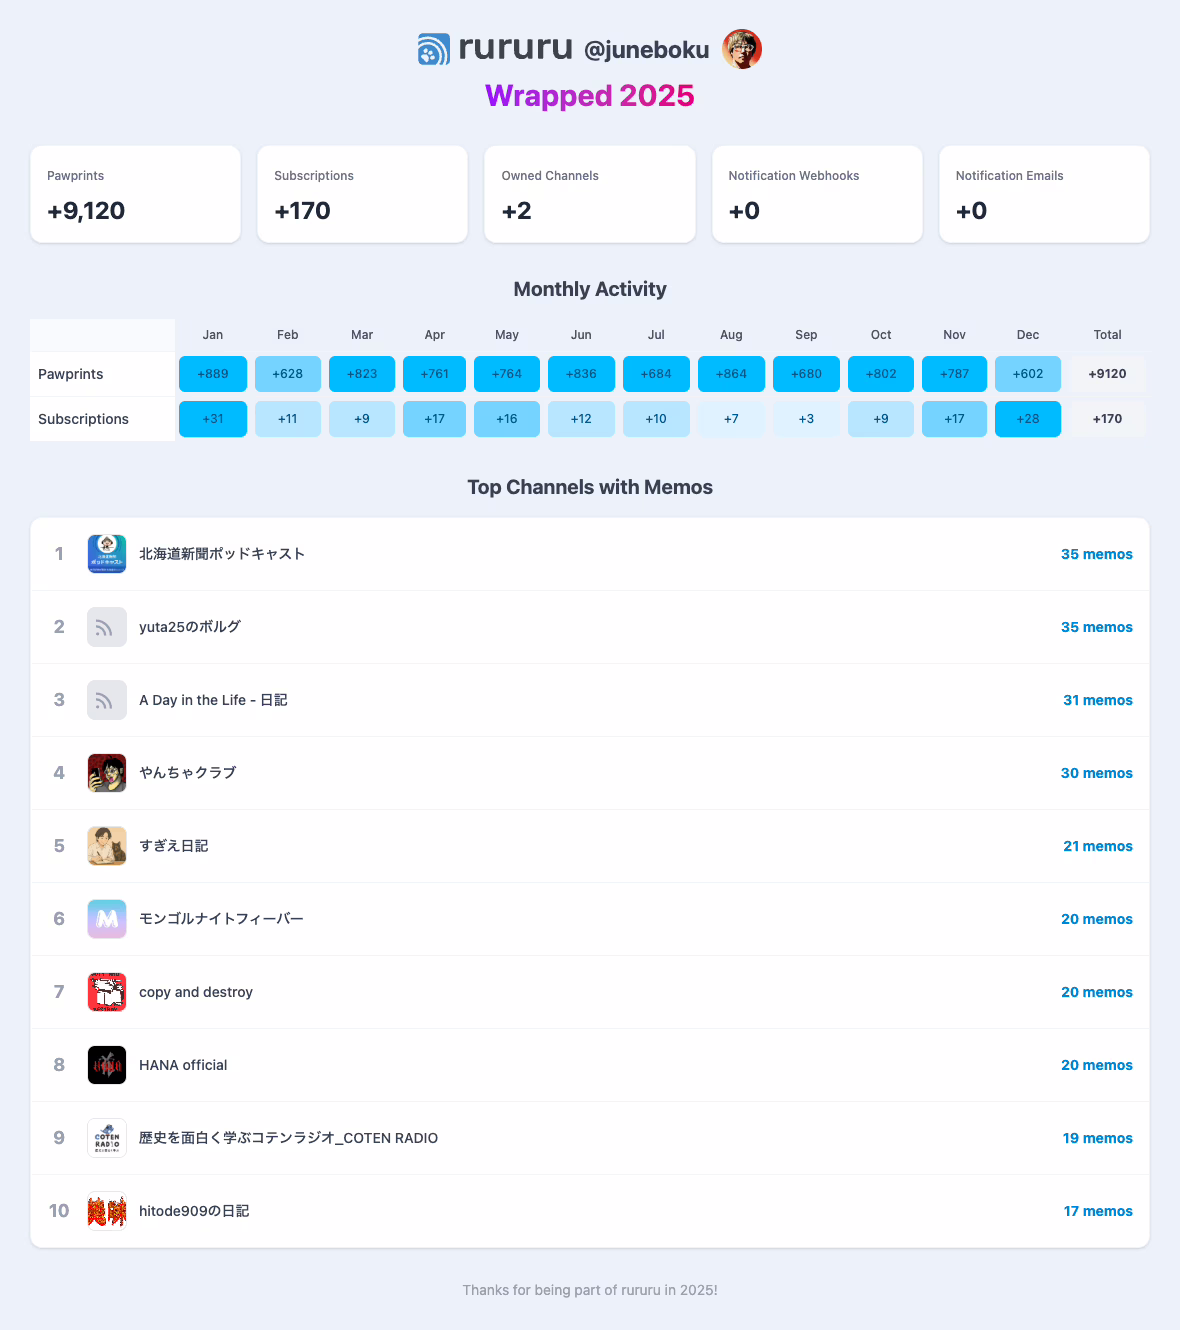The height and width of the screenshot is (1330, 1180).
Task: Click the @juneboku profile avatar
Action: pos(742,49)
